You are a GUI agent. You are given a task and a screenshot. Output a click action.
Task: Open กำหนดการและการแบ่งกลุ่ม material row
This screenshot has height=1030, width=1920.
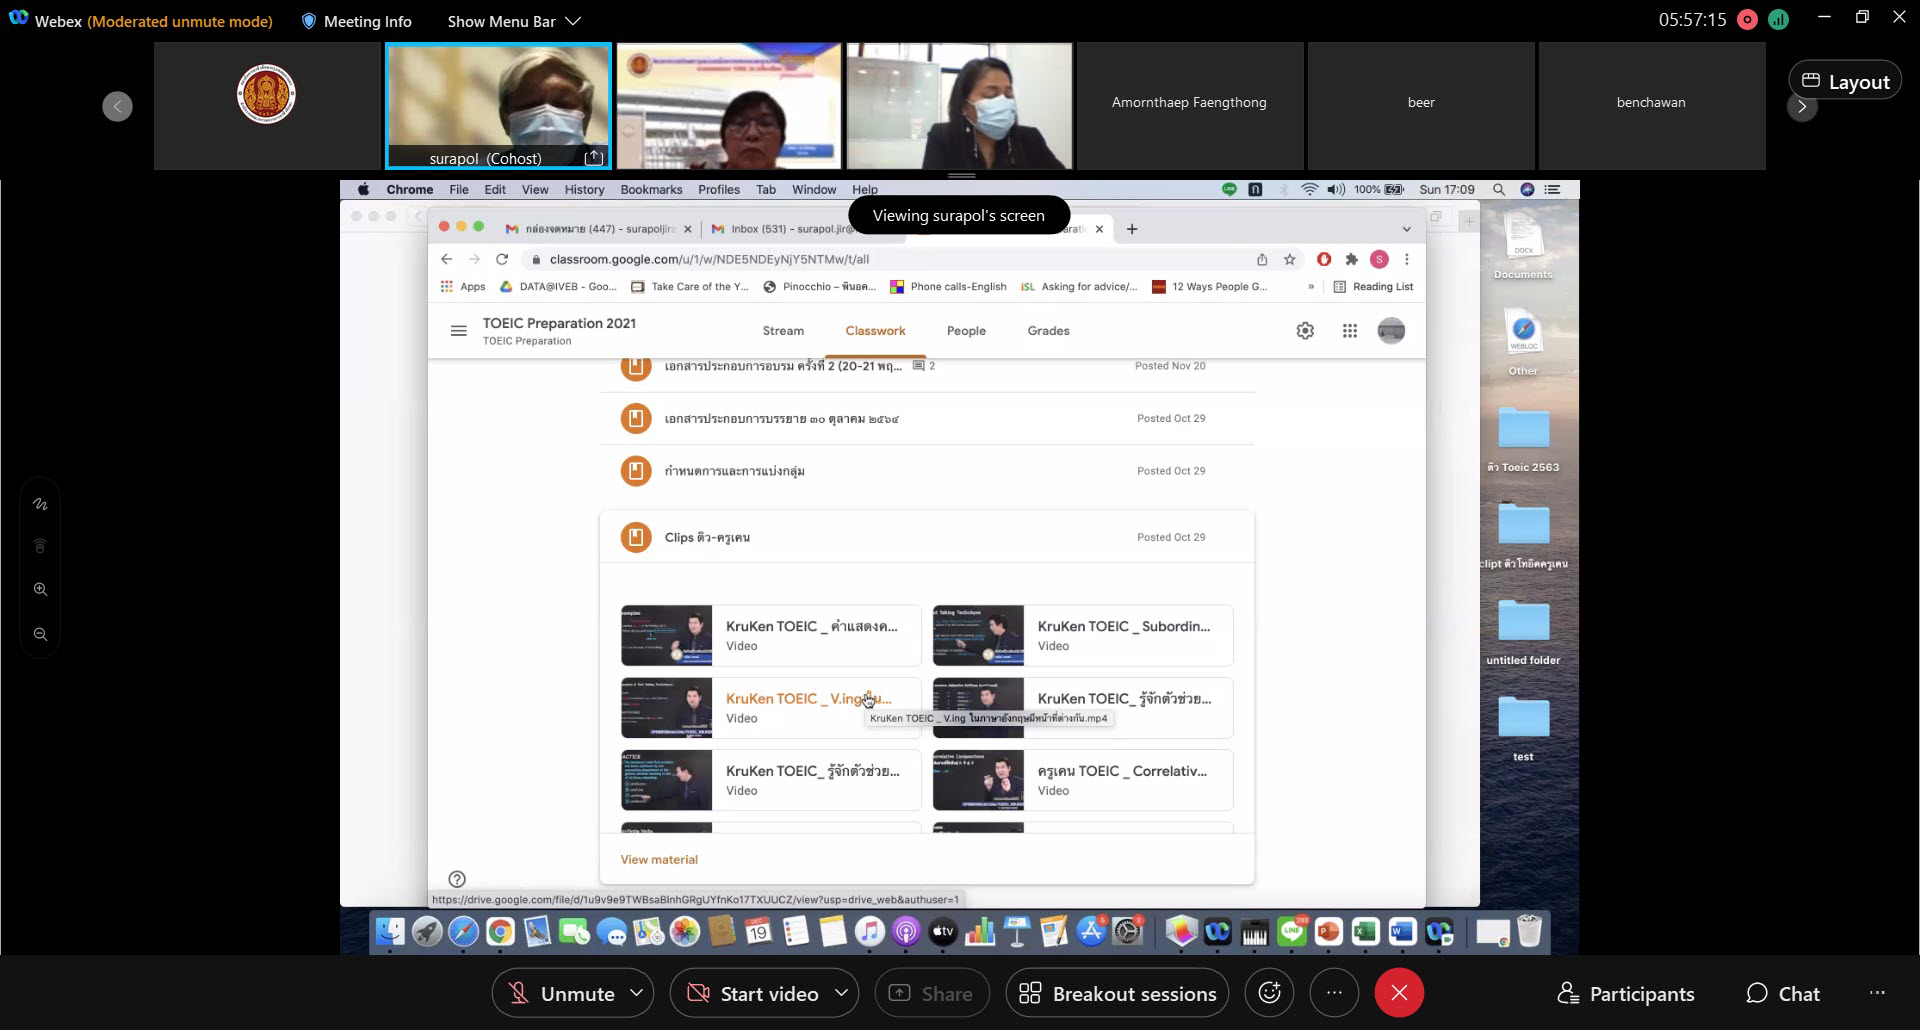point(927,470)
